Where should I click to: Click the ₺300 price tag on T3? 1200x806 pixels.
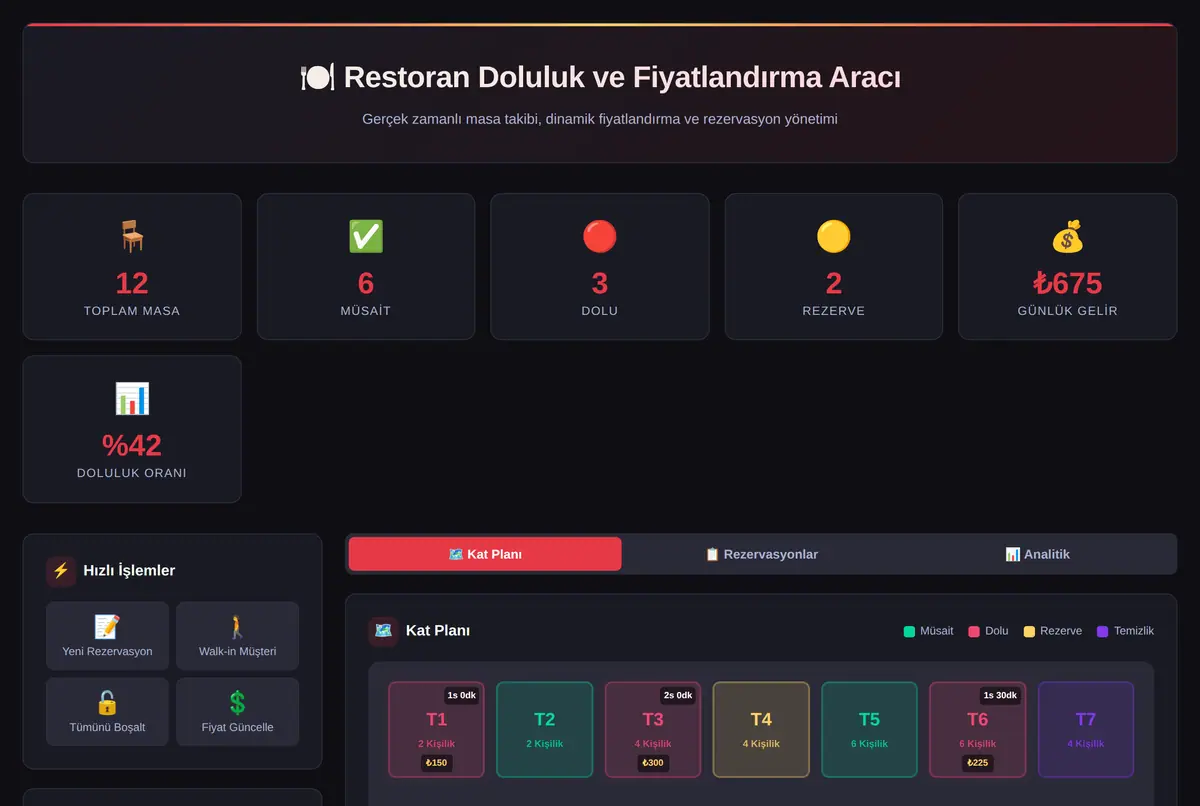click(x=653, y=763)
